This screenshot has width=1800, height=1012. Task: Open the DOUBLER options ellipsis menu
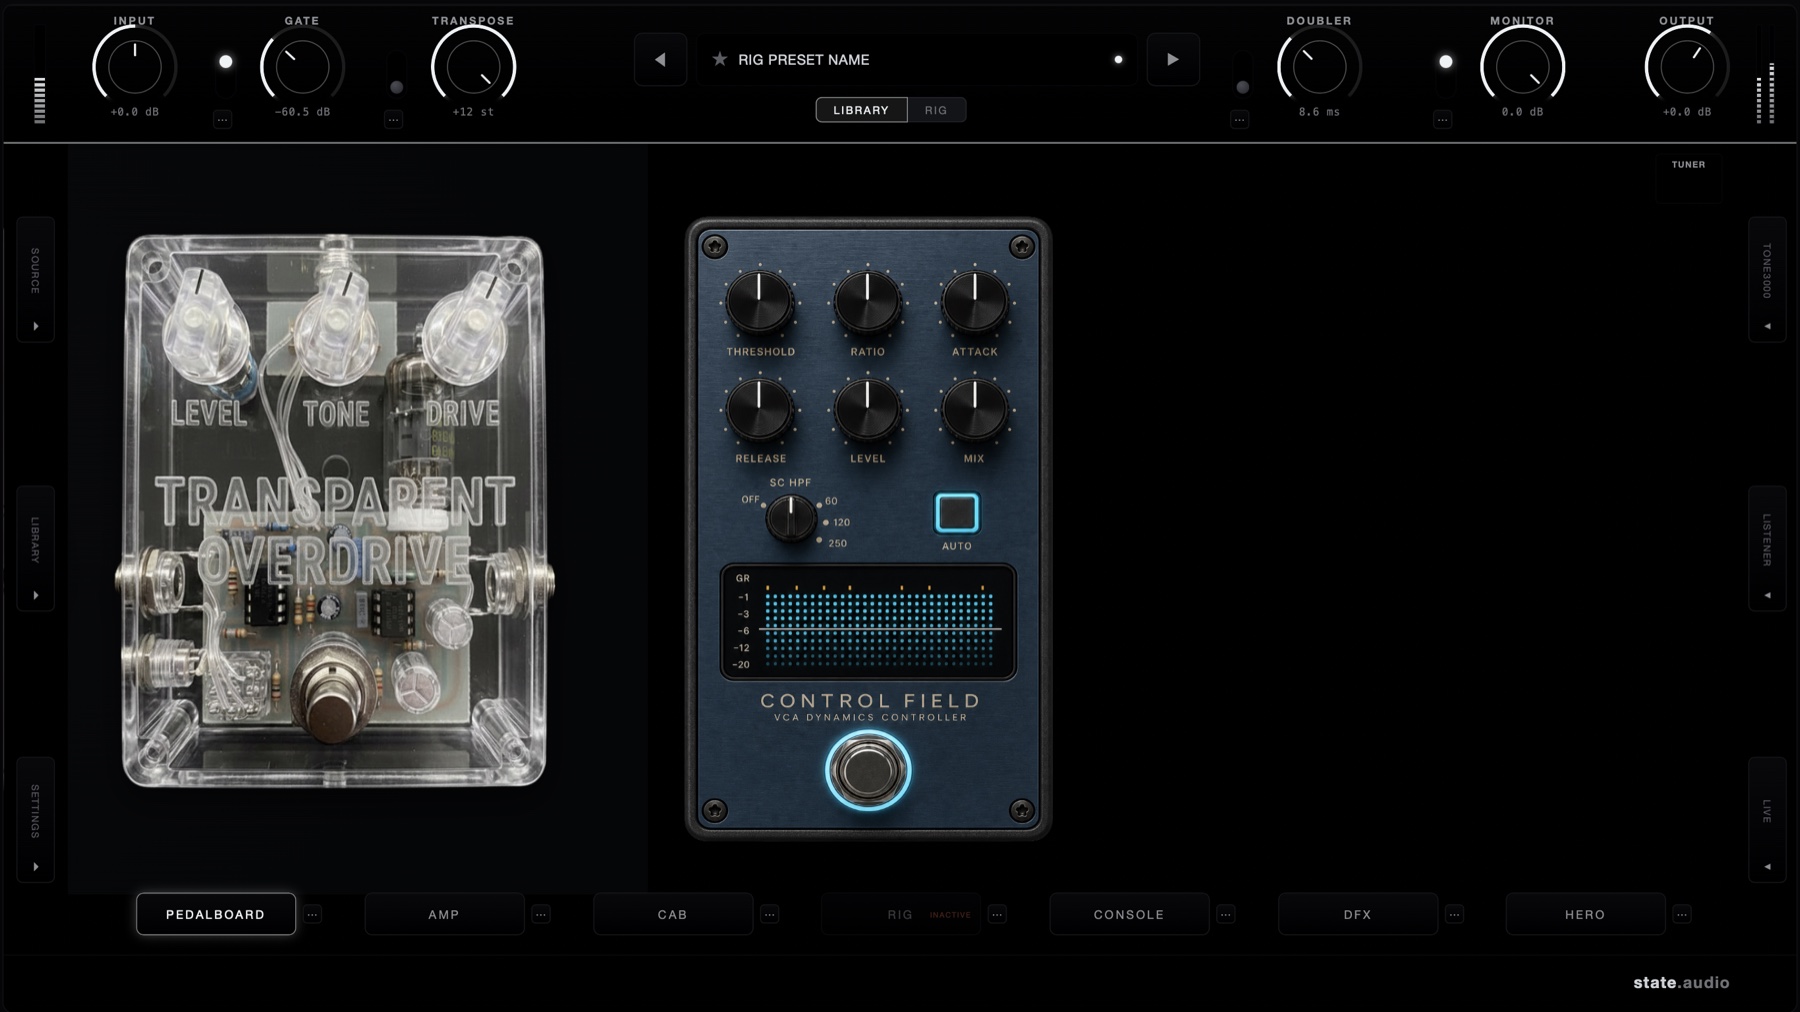coord(1240,120)
